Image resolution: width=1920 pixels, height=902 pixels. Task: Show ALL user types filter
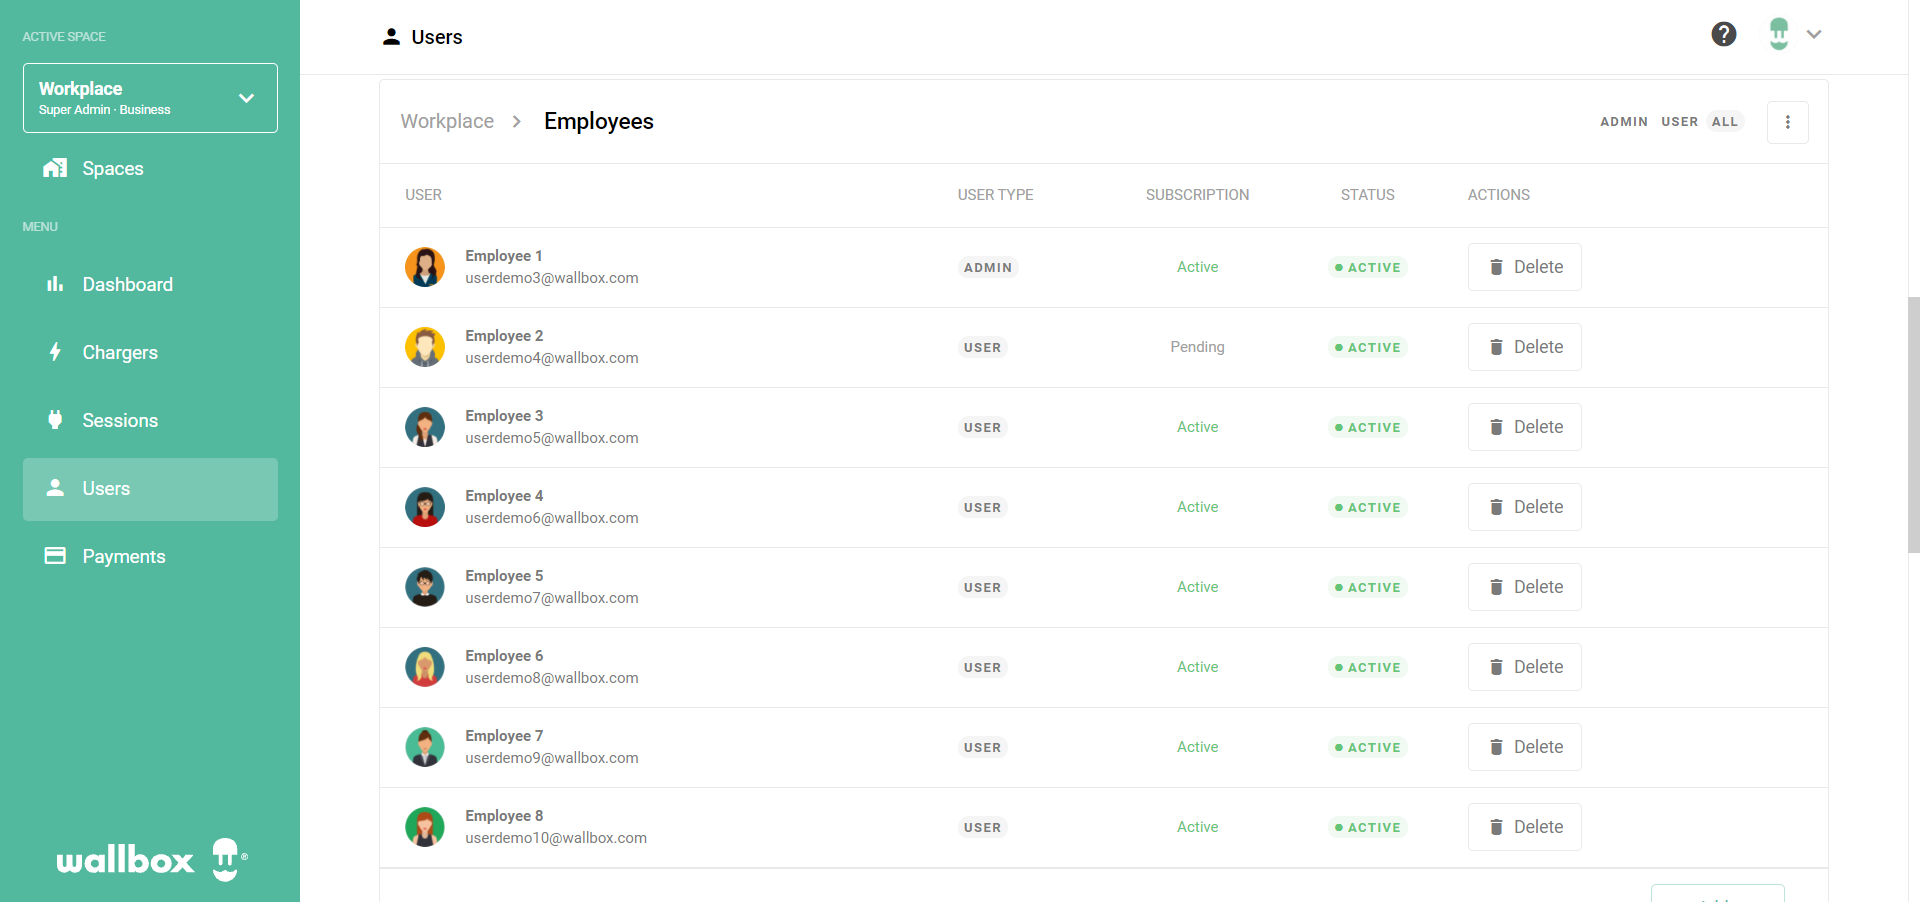[x=1724, y=122]
